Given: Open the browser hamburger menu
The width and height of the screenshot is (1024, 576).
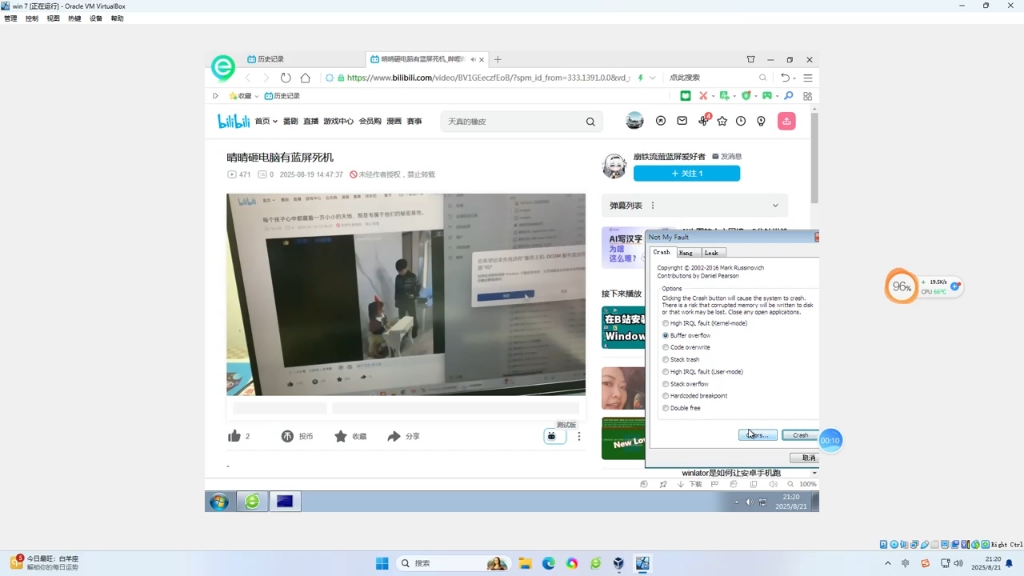Looking at the screenshot, I should click(x=808, y=78).
